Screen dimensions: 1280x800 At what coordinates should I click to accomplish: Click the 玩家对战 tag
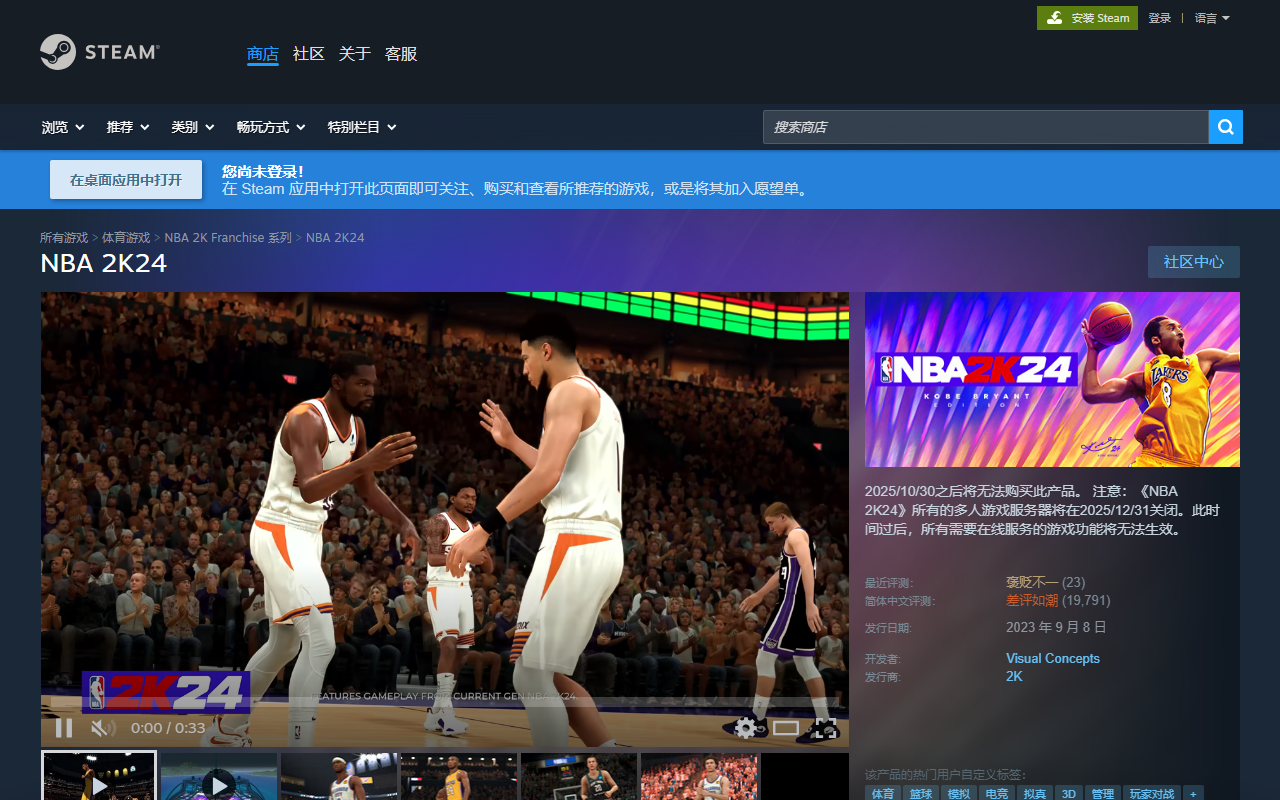(x=1152, y=793)
